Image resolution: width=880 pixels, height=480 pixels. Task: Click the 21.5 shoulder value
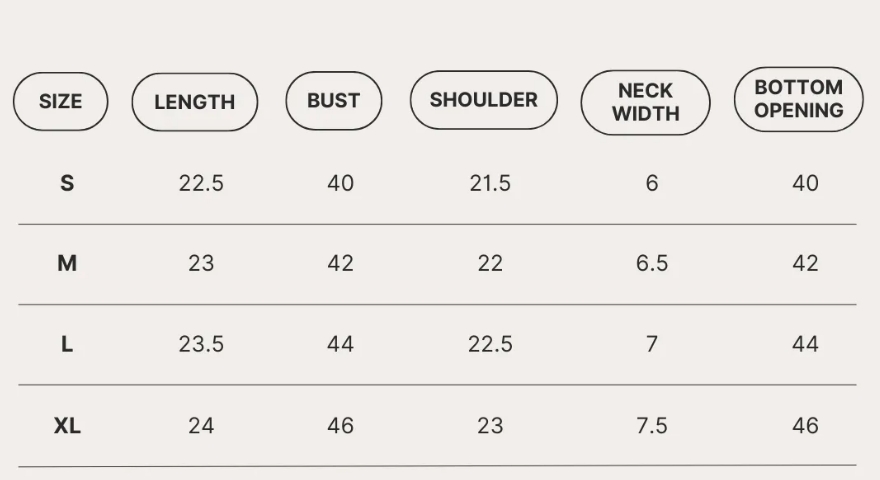click(x=490, y=184)
